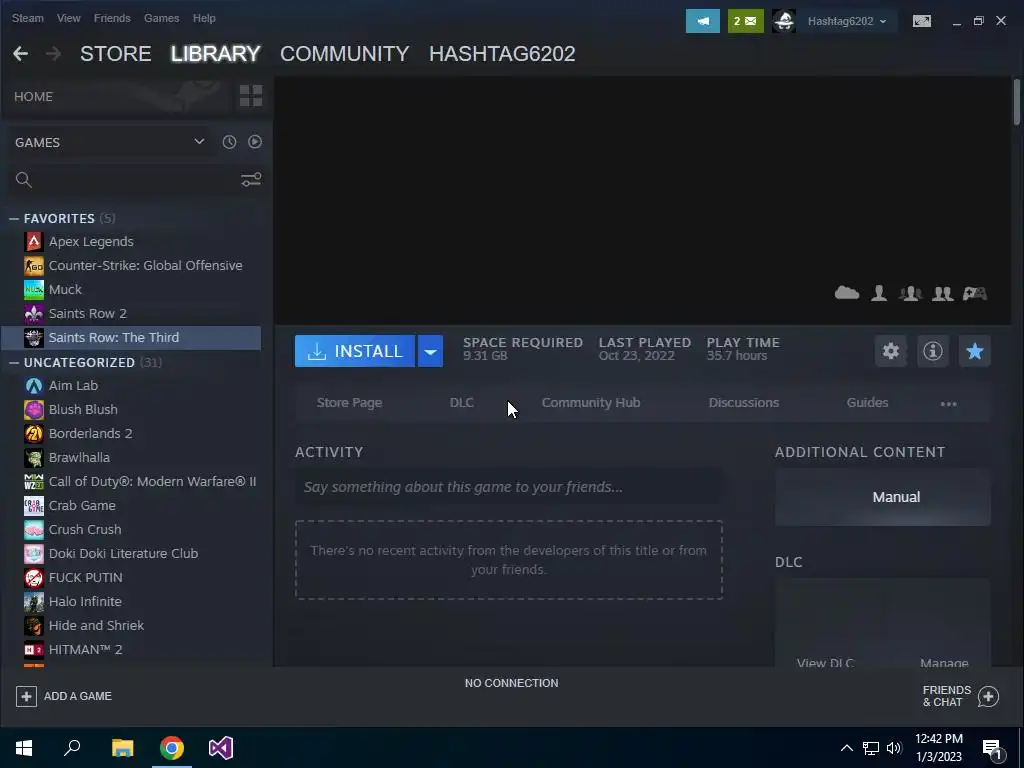The width and height of the screenshot is (1024, 768).
Task: Click the activity status text box
Action: [508, 487]
